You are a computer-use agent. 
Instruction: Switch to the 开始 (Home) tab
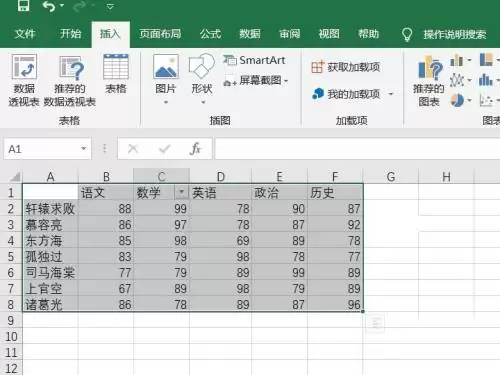point(70,34)
